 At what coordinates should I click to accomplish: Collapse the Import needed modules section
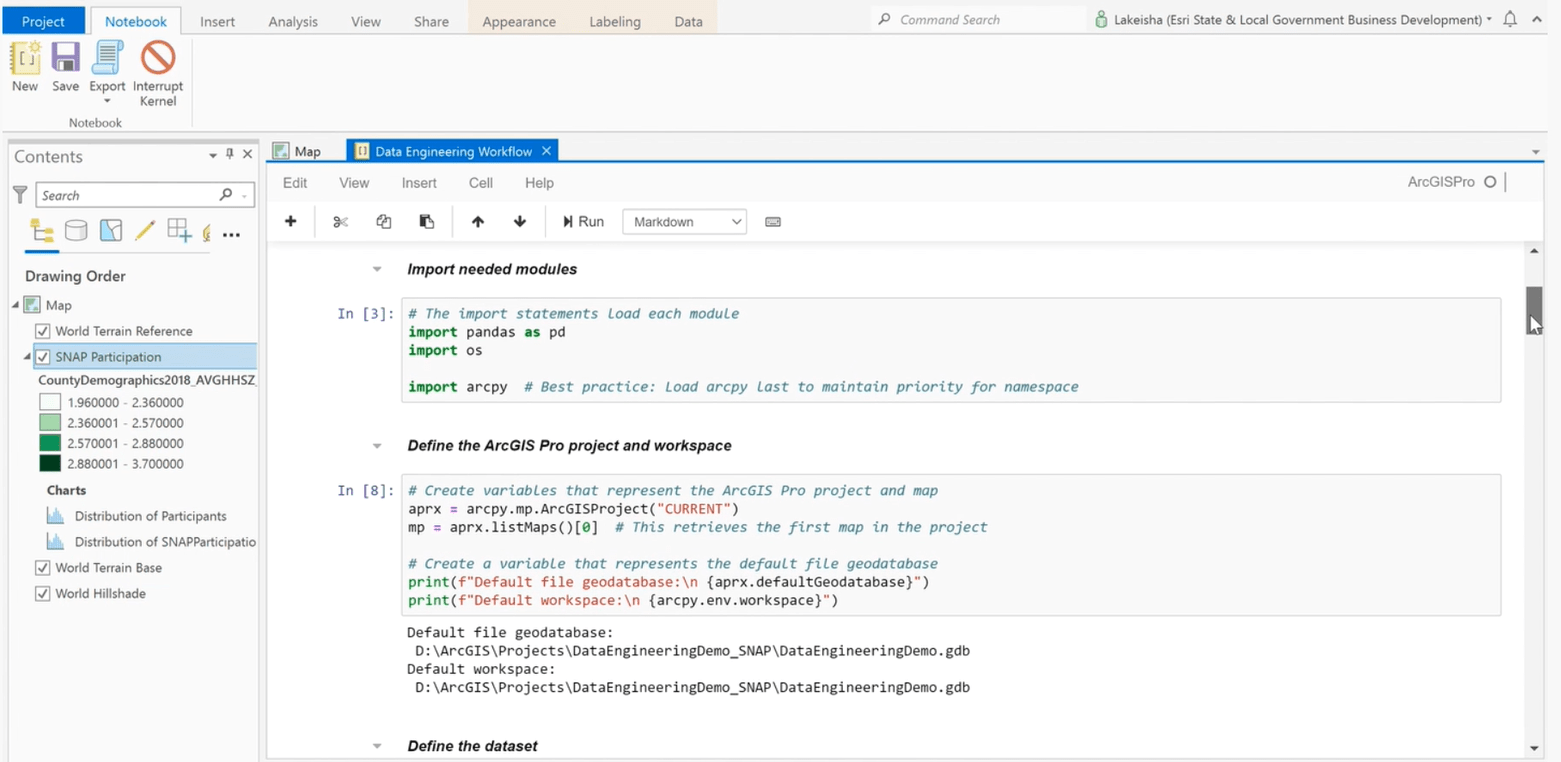[377, 268]
